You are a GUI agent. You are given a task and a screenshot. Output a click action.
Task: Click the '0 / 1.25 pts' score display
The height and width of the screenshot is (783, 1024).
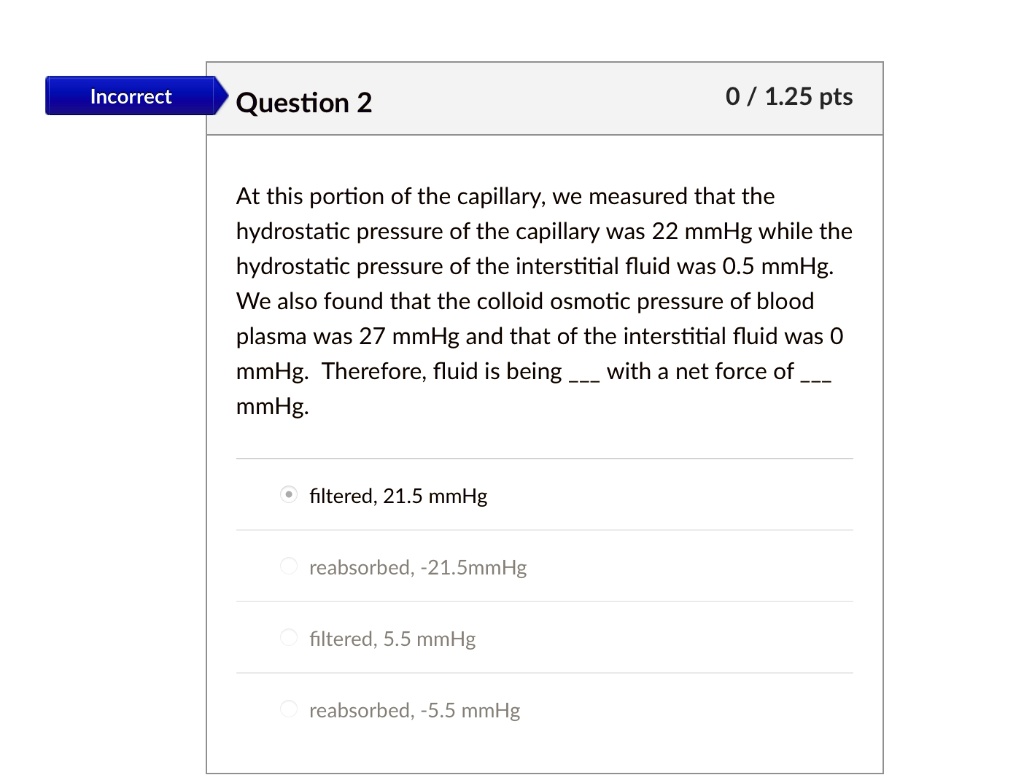point(789,96)
